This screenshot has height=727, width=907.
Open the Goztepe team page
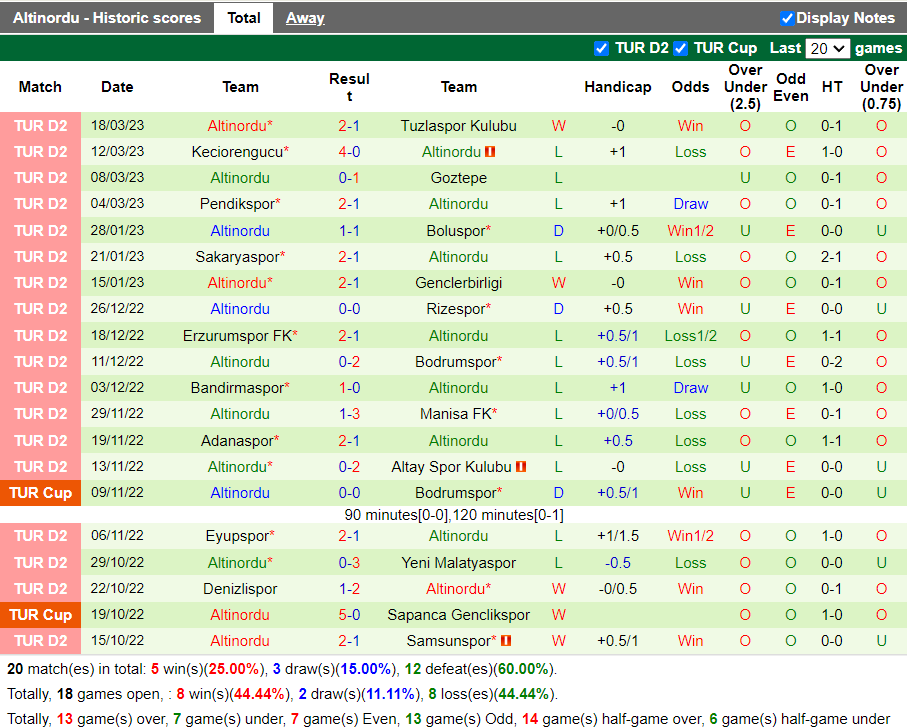[458, 177]
